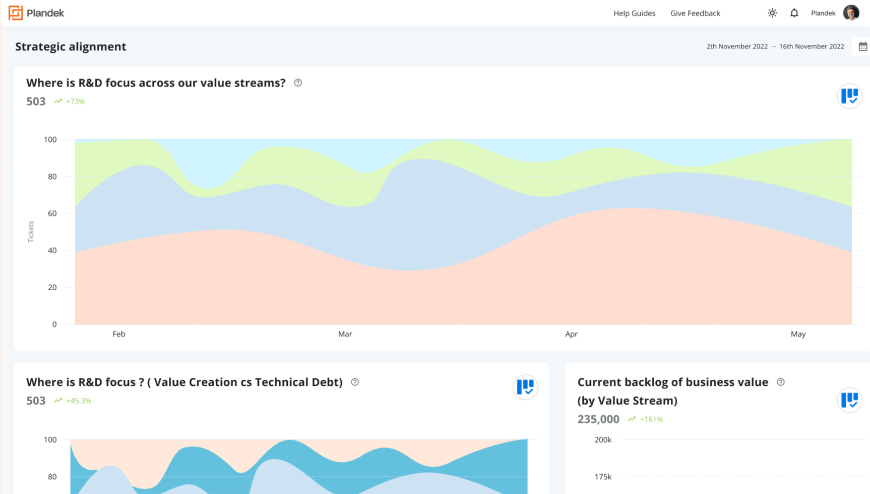Click help icon beside Technical Debt title
870x494 pixels.
[x=355, y=382]
